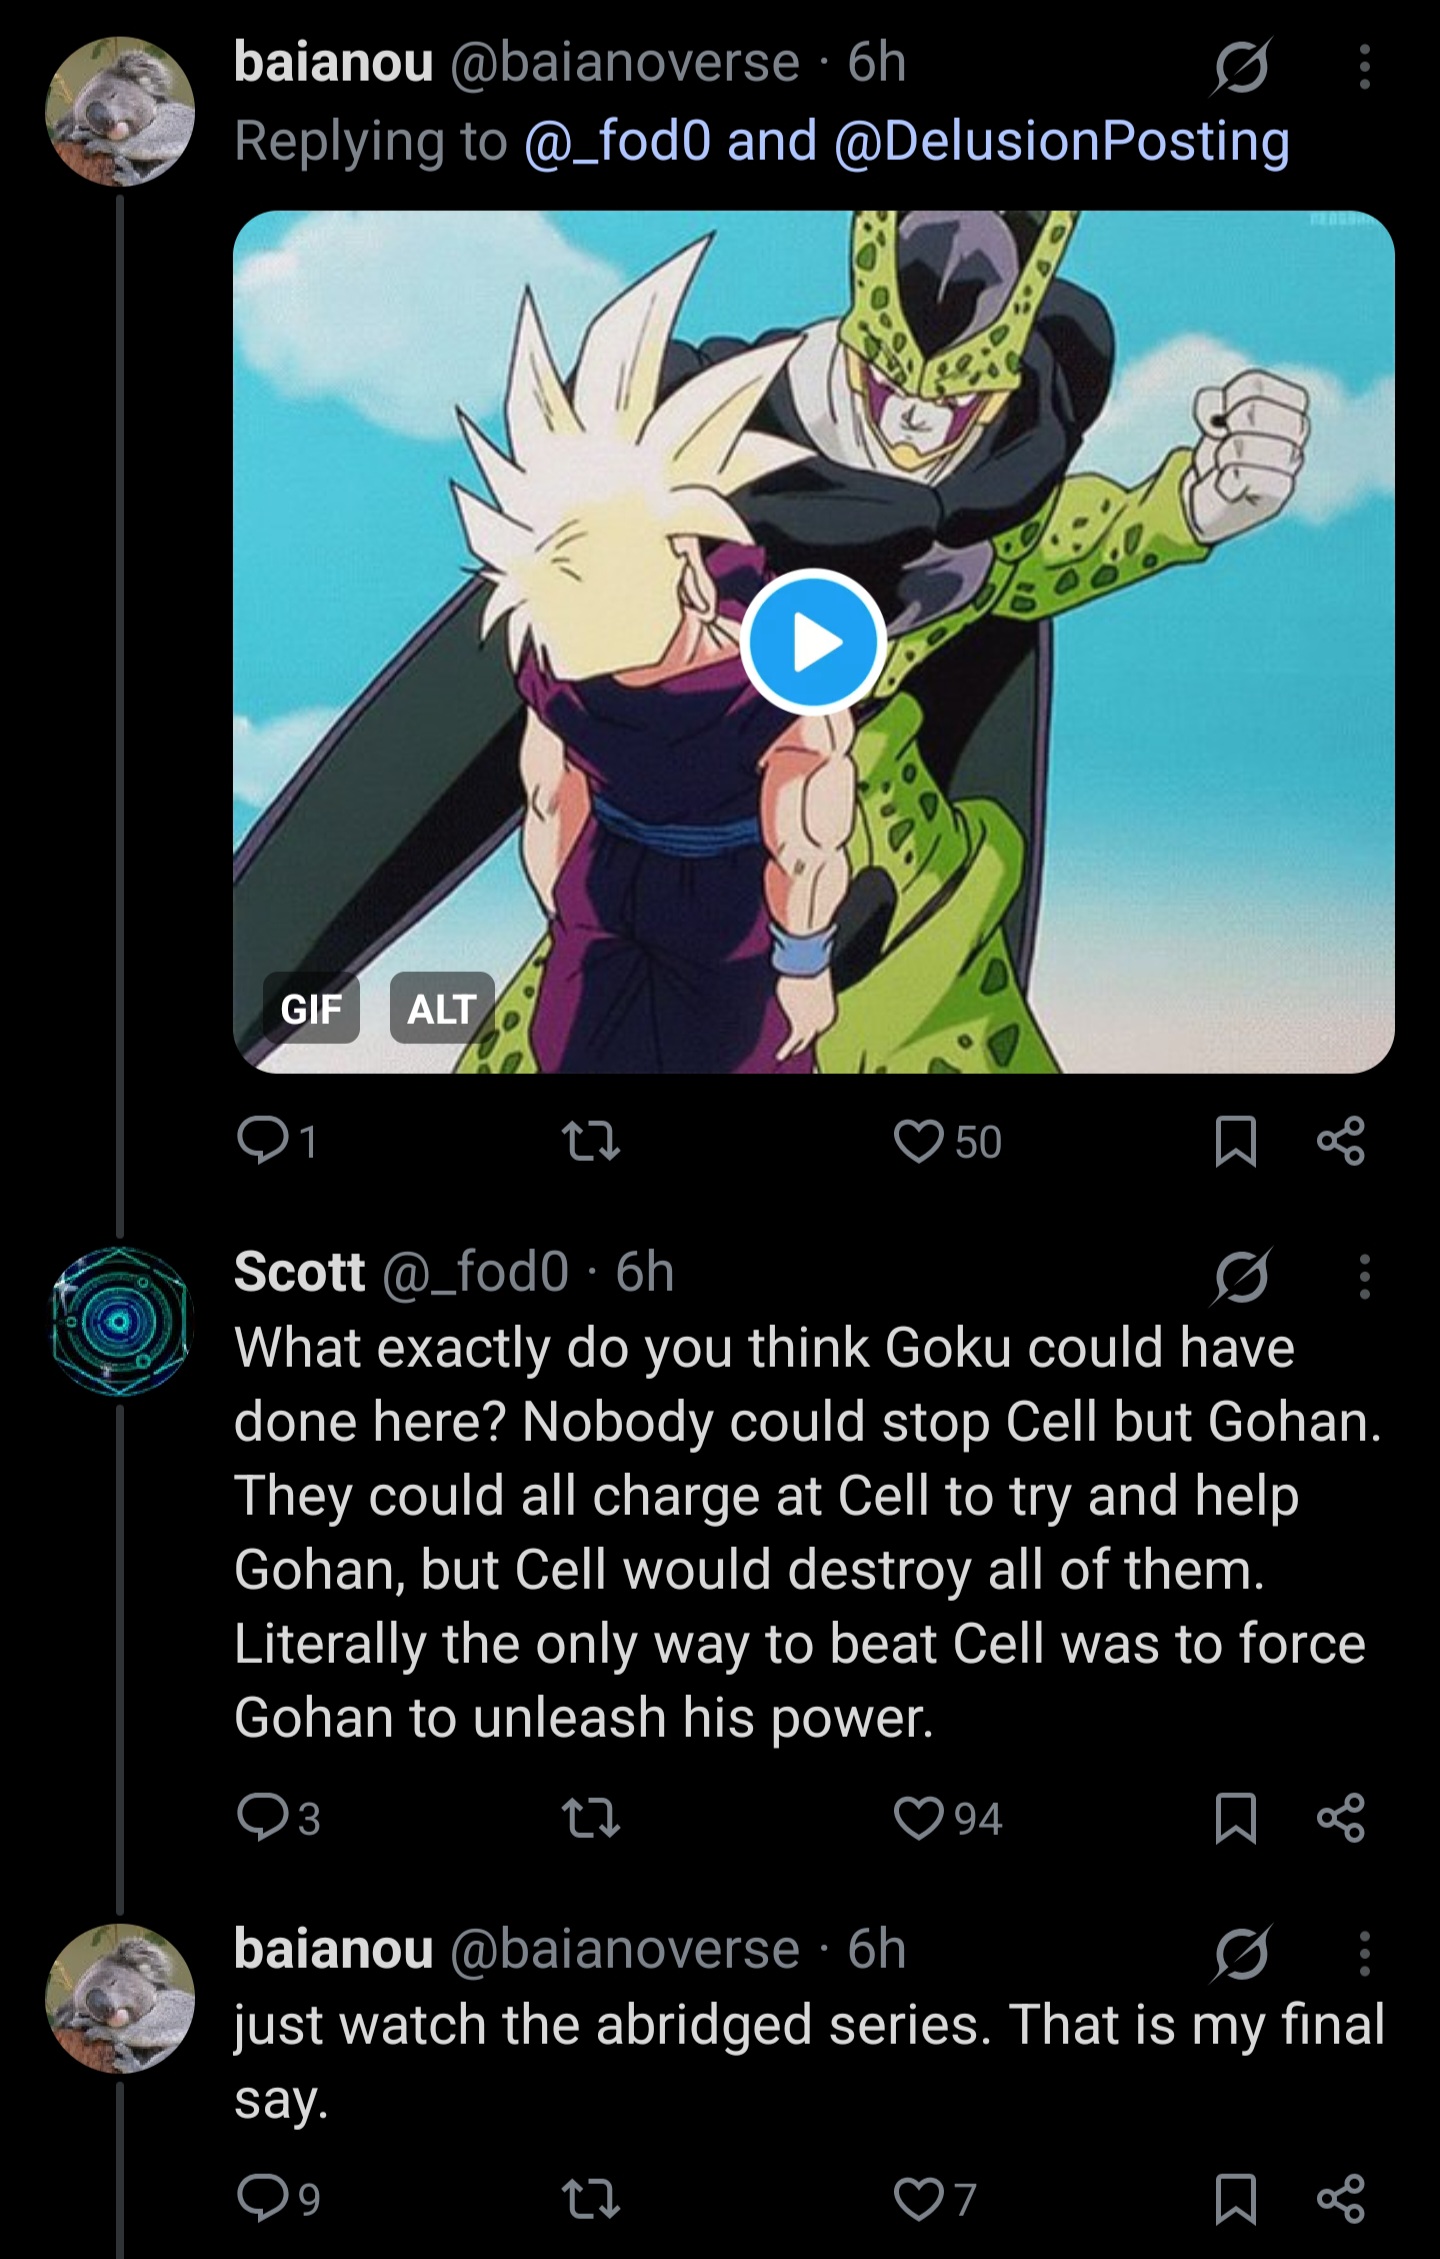Retweet Scott's tweet about Cell
The image size is (1440, 2259).
tap(590, 1817)
